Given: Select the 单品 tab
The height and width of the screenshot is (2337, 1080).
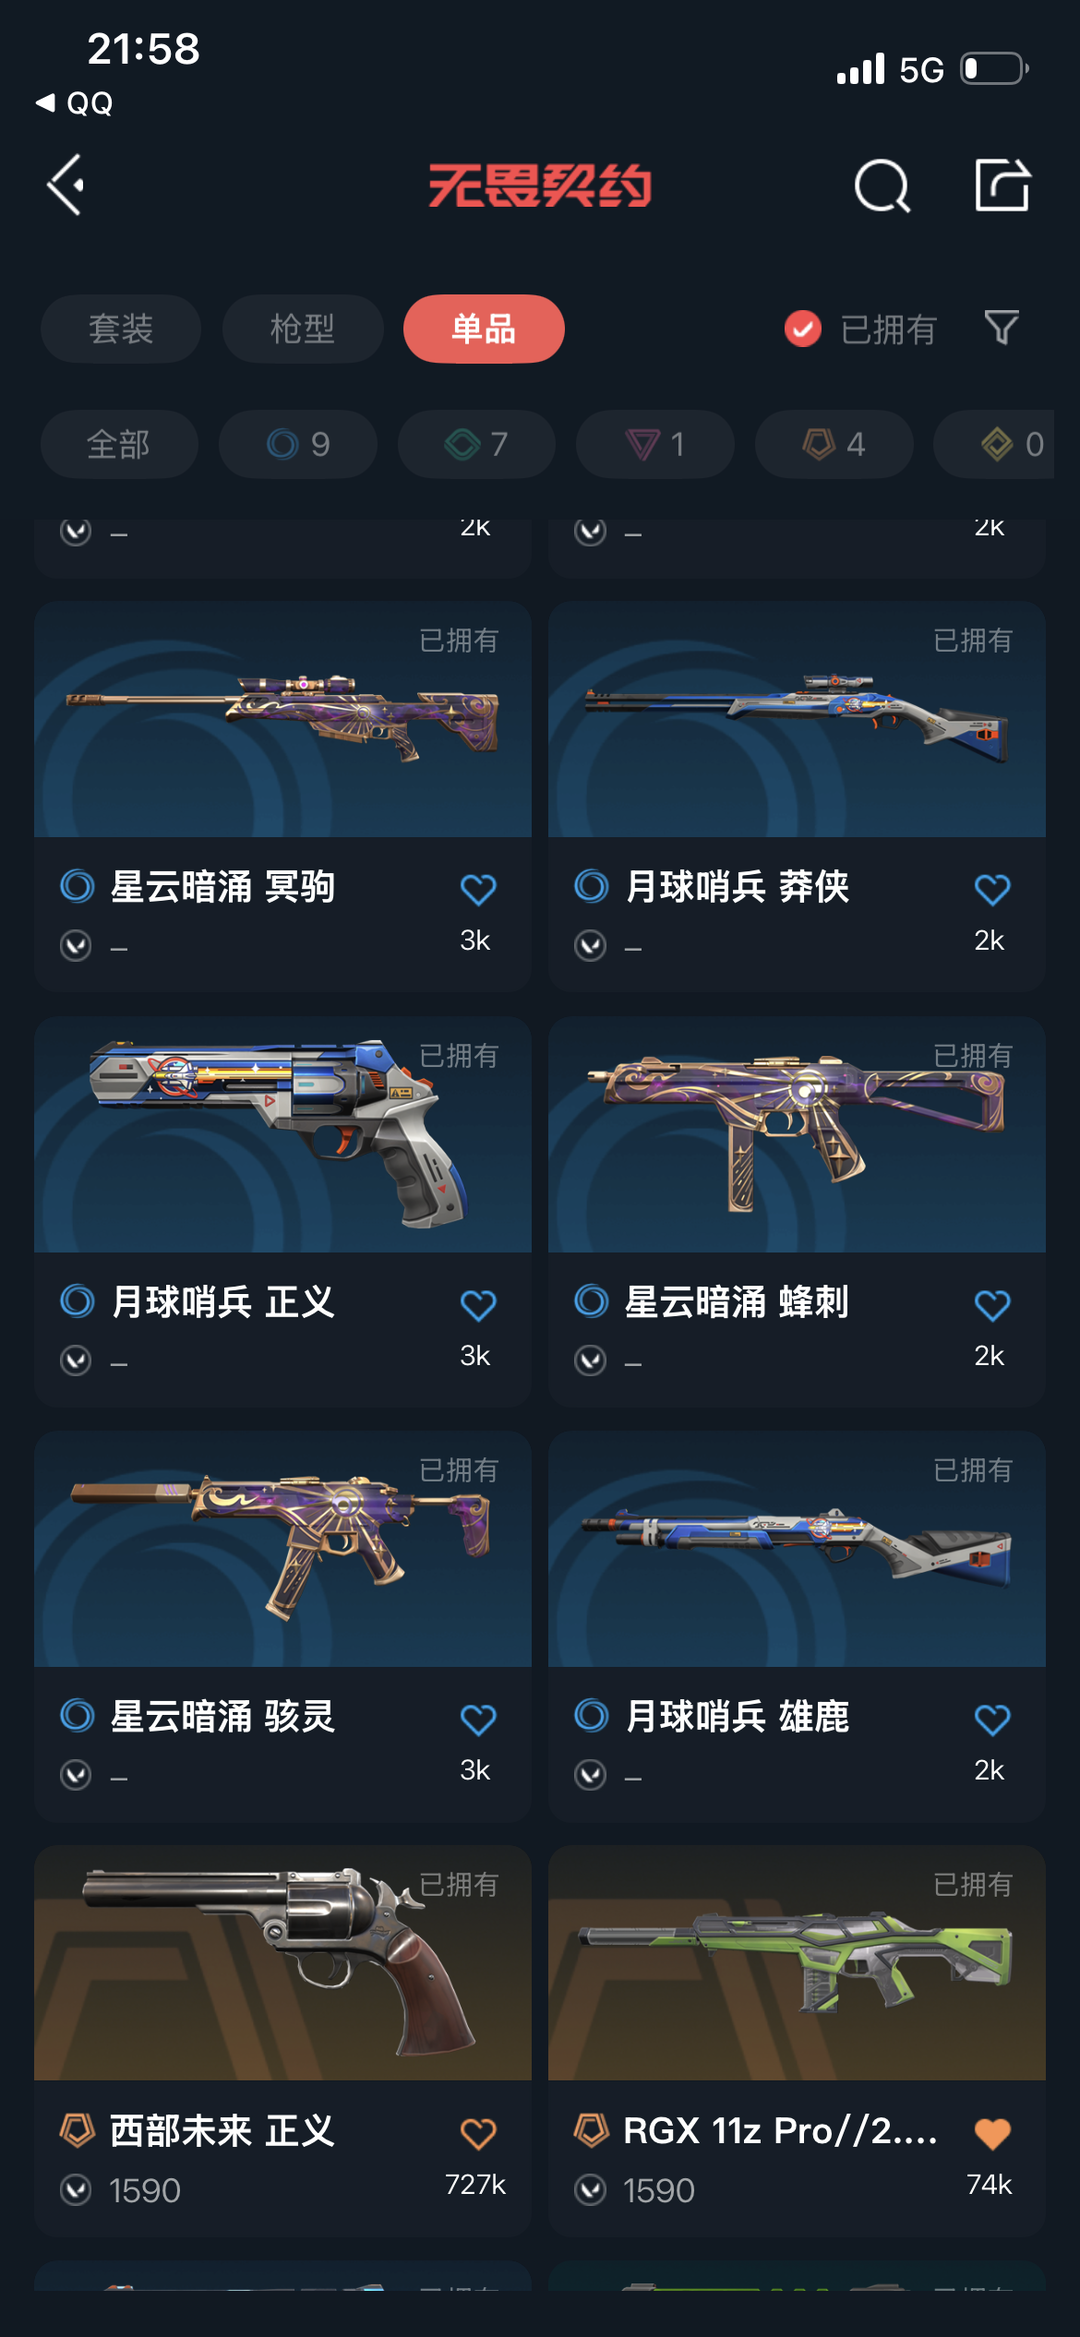Looking at the screenshot, I should (x=484, y=328).
